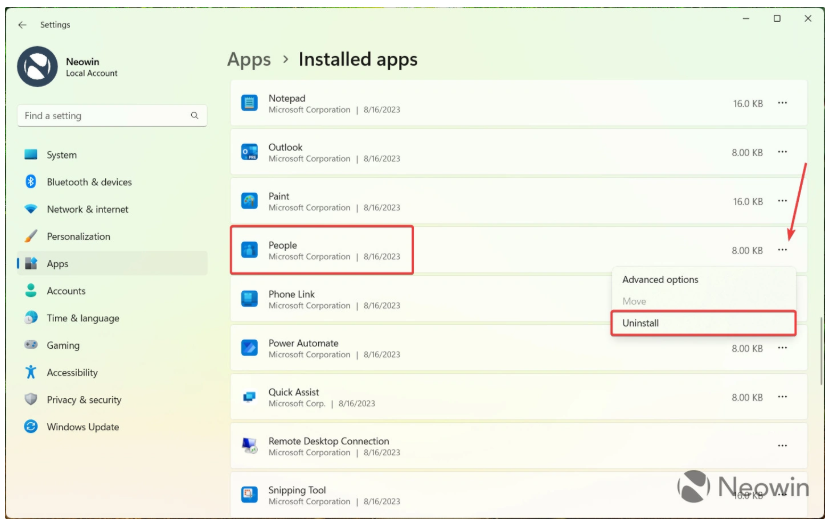
Task: Click the Apps breadcrumb link
Action: pos(249,59)
